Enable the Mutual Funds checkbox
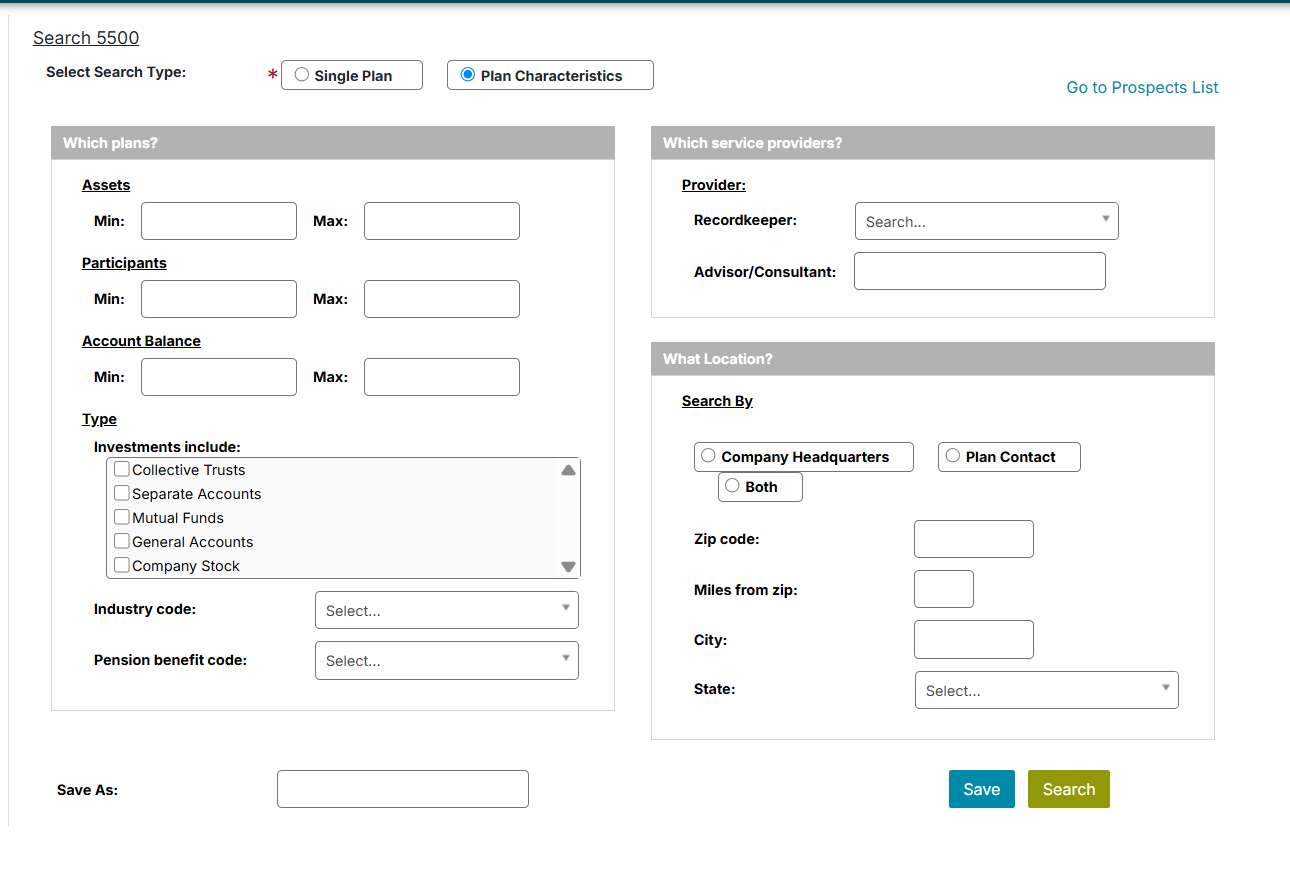The image size is (1290, 884). pyautogui.click(x=122, y=517)
